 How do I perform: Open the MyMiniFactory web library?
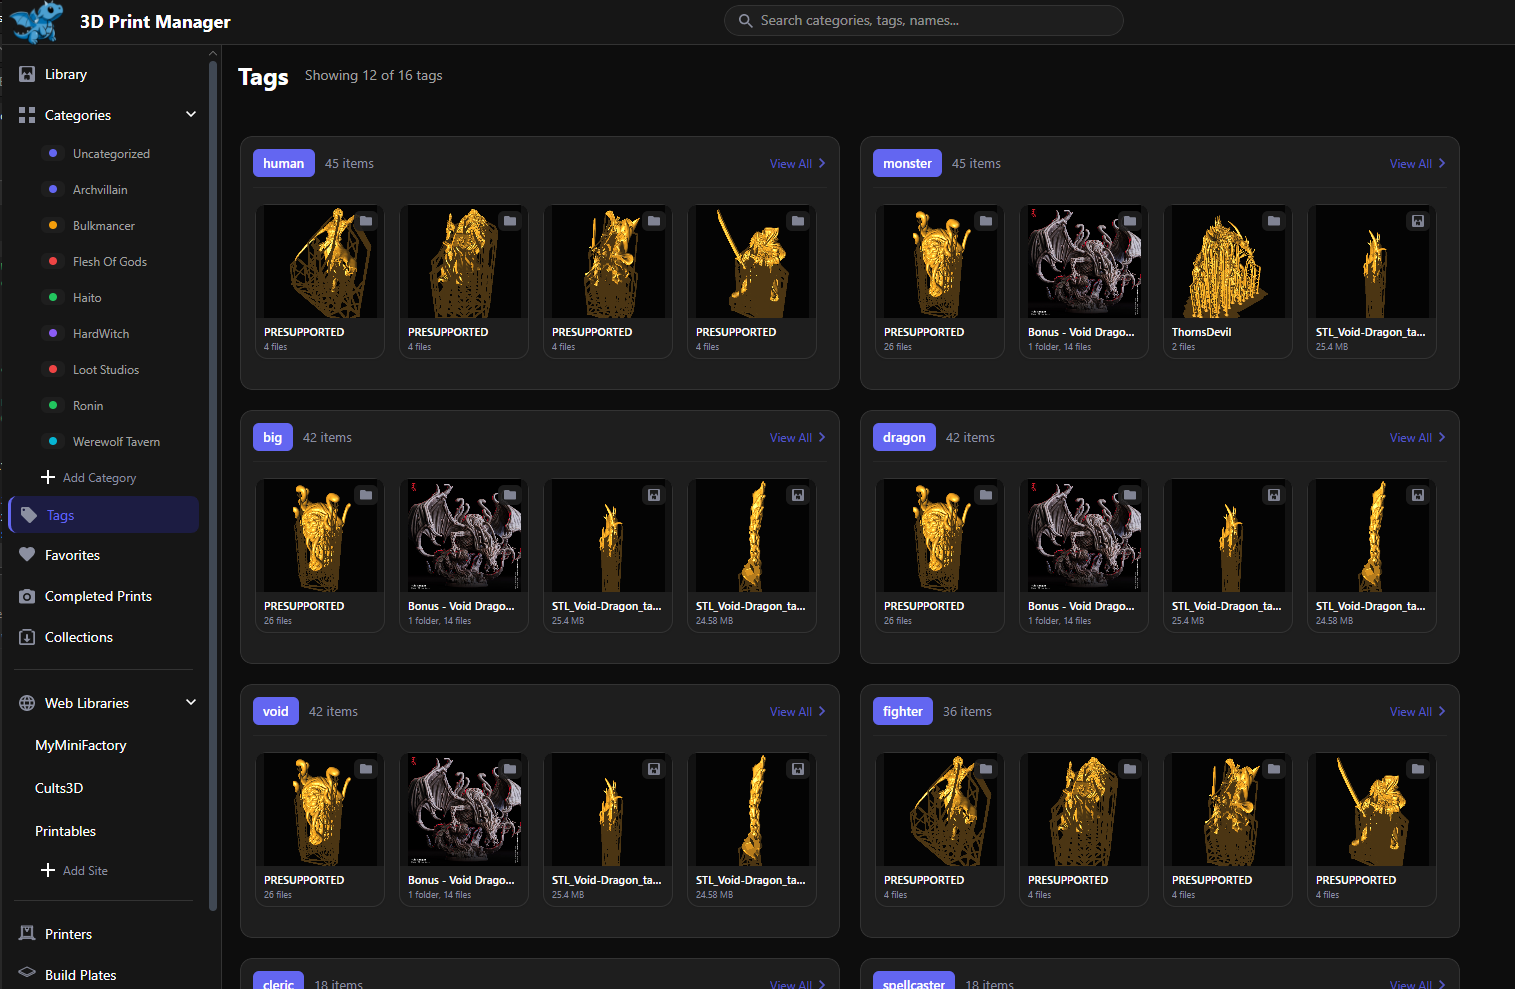pos(81,745)
